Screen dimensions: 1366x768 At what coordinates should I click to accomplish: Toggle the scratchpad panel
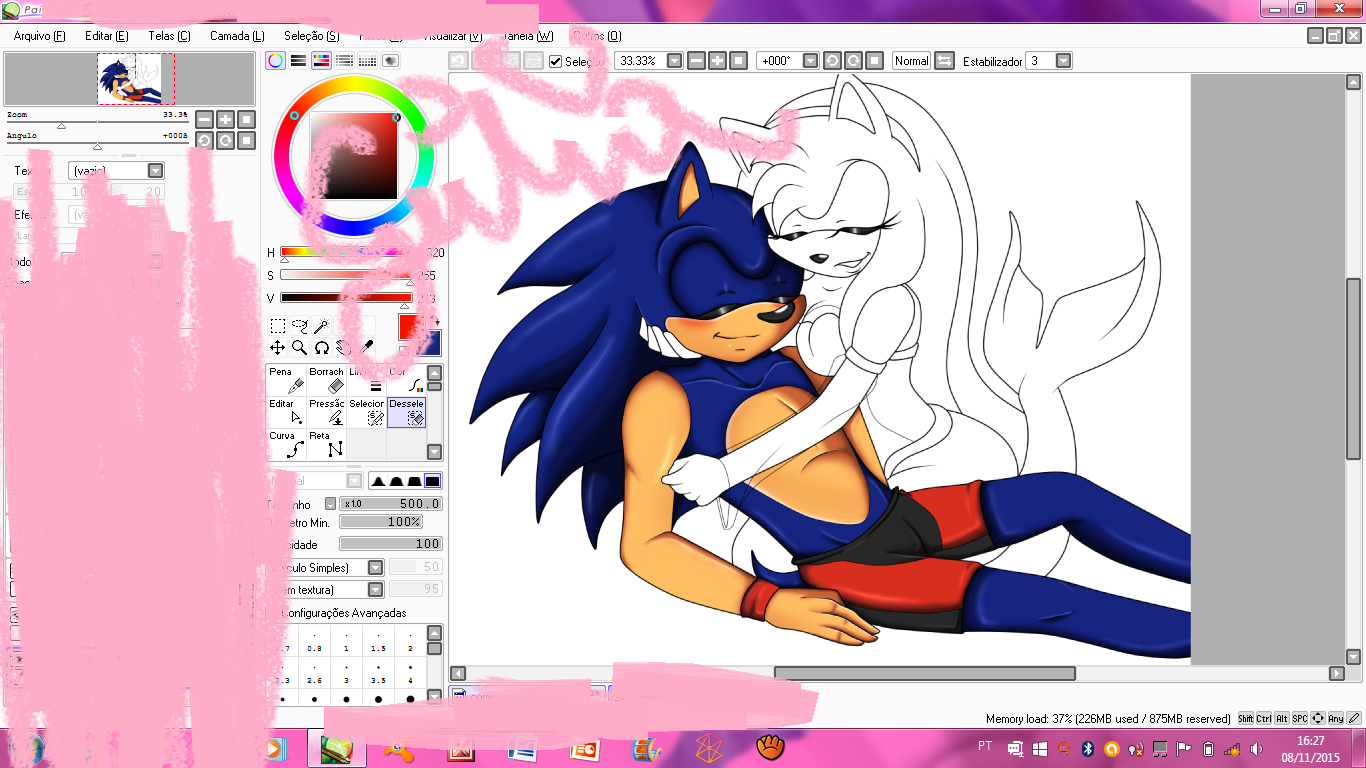tap(390, 61)
